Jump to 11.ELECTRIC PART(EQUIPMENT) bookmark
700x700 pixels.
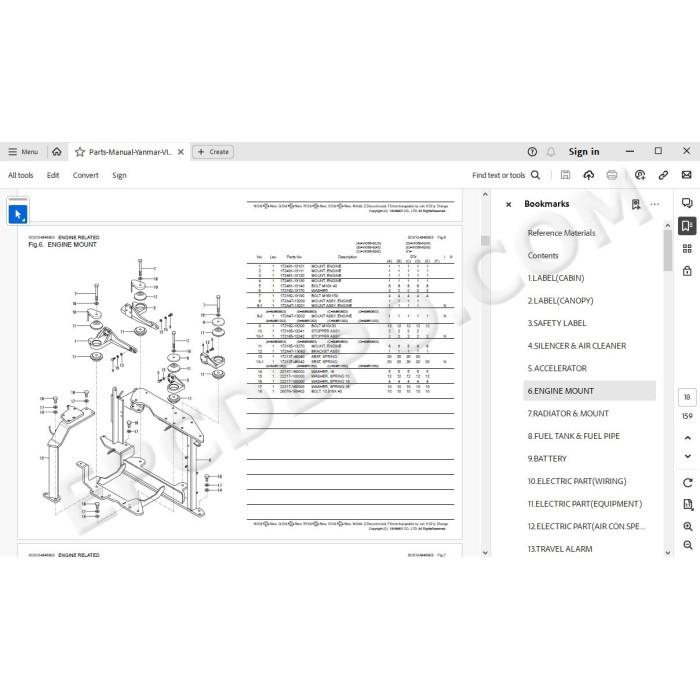click(584, 504)
